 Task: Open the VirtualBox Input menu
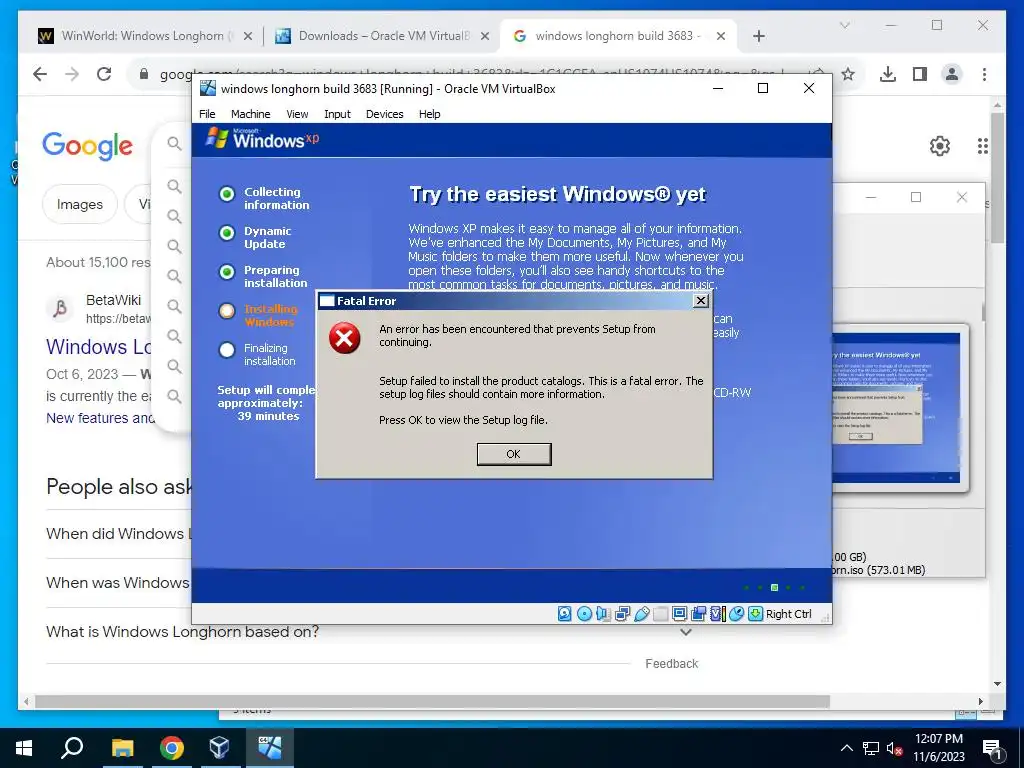(x=338, y=114)
